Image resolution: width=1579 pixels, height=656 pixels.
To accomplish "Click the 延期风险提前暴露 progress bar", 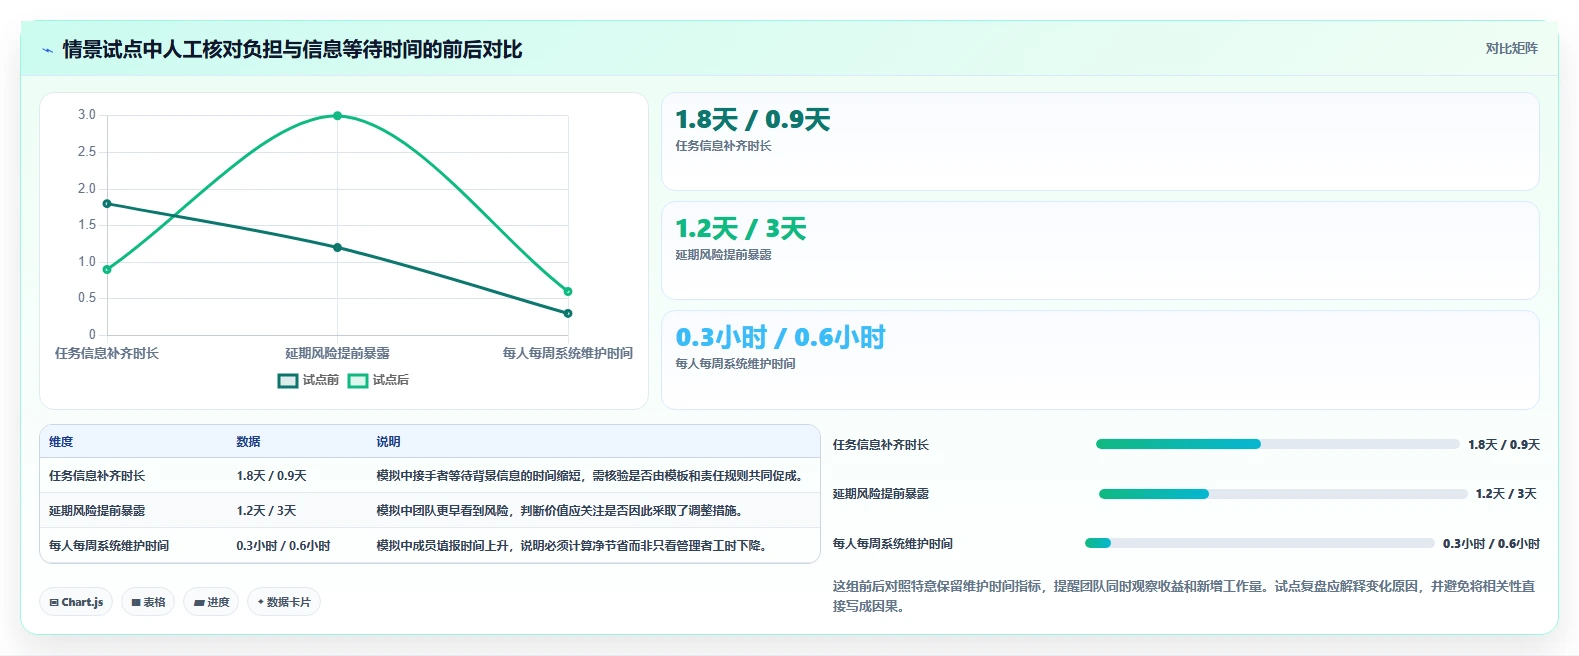I will pyautogui.click(x=1283, y=494).
